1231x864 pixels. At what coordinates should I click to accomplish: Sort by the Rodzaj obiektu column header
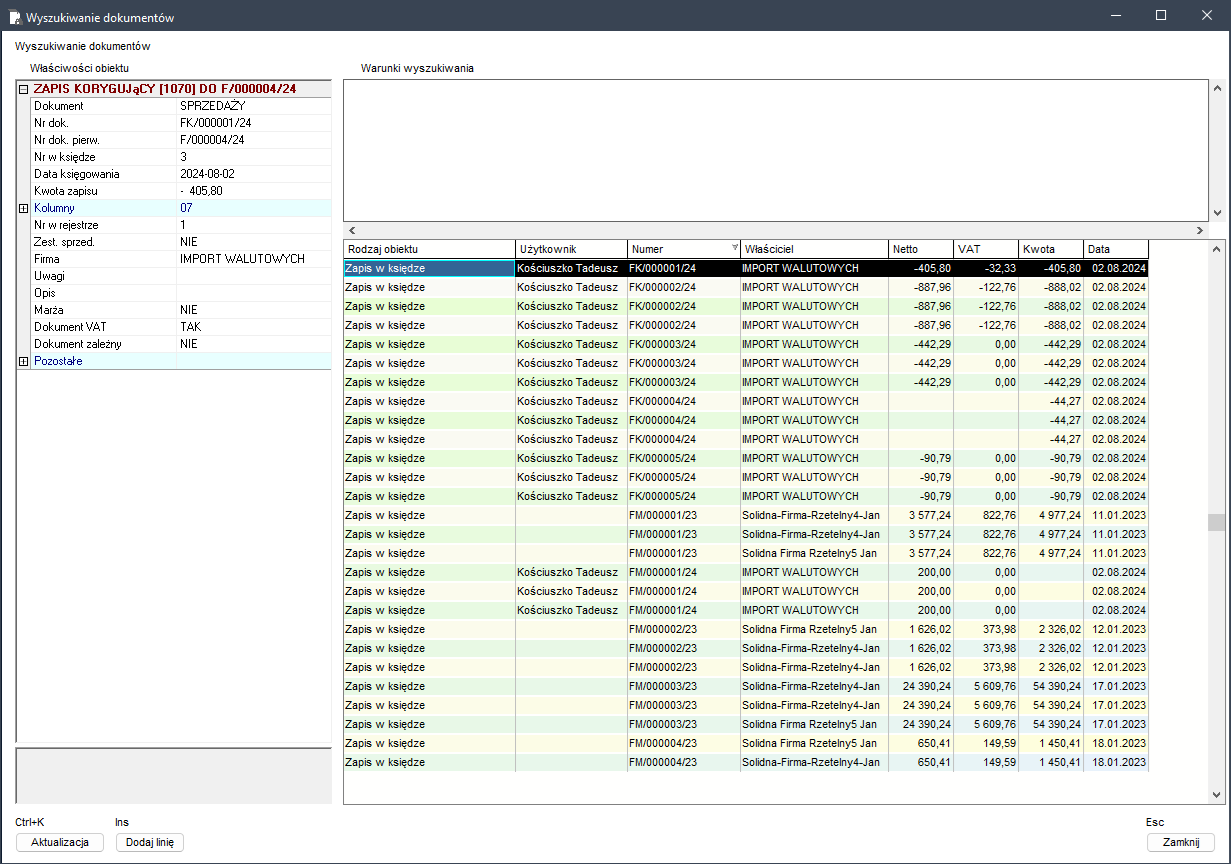pos(429,249)
